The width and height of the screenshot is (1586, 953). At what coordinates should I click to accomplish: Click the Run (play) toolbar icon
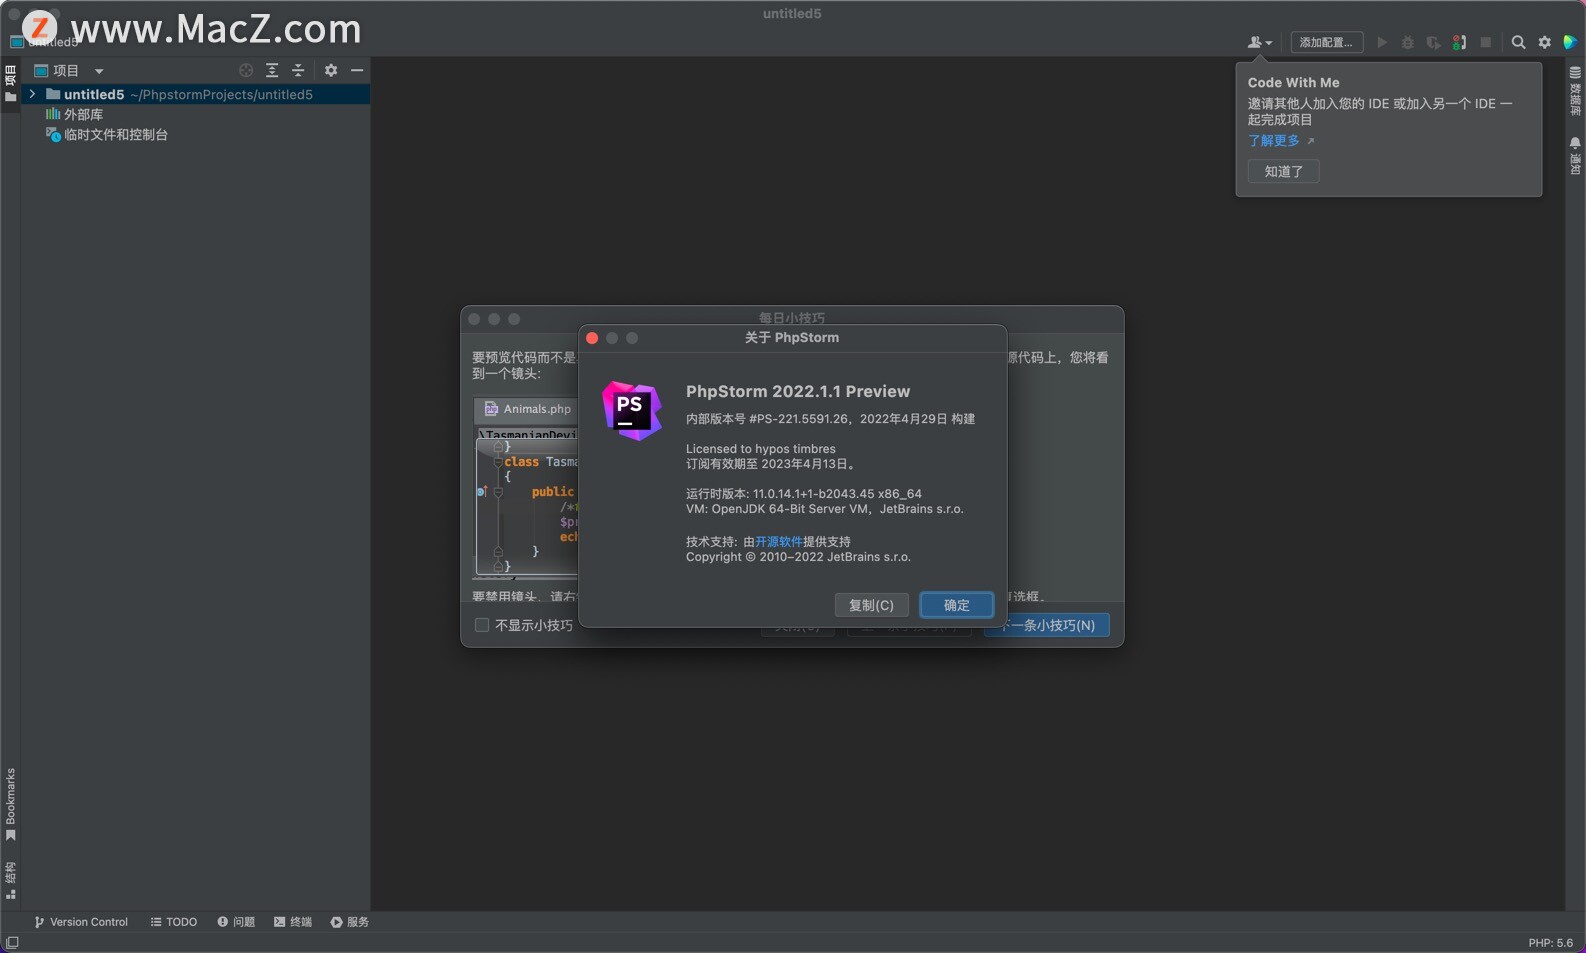[1382, 42]
